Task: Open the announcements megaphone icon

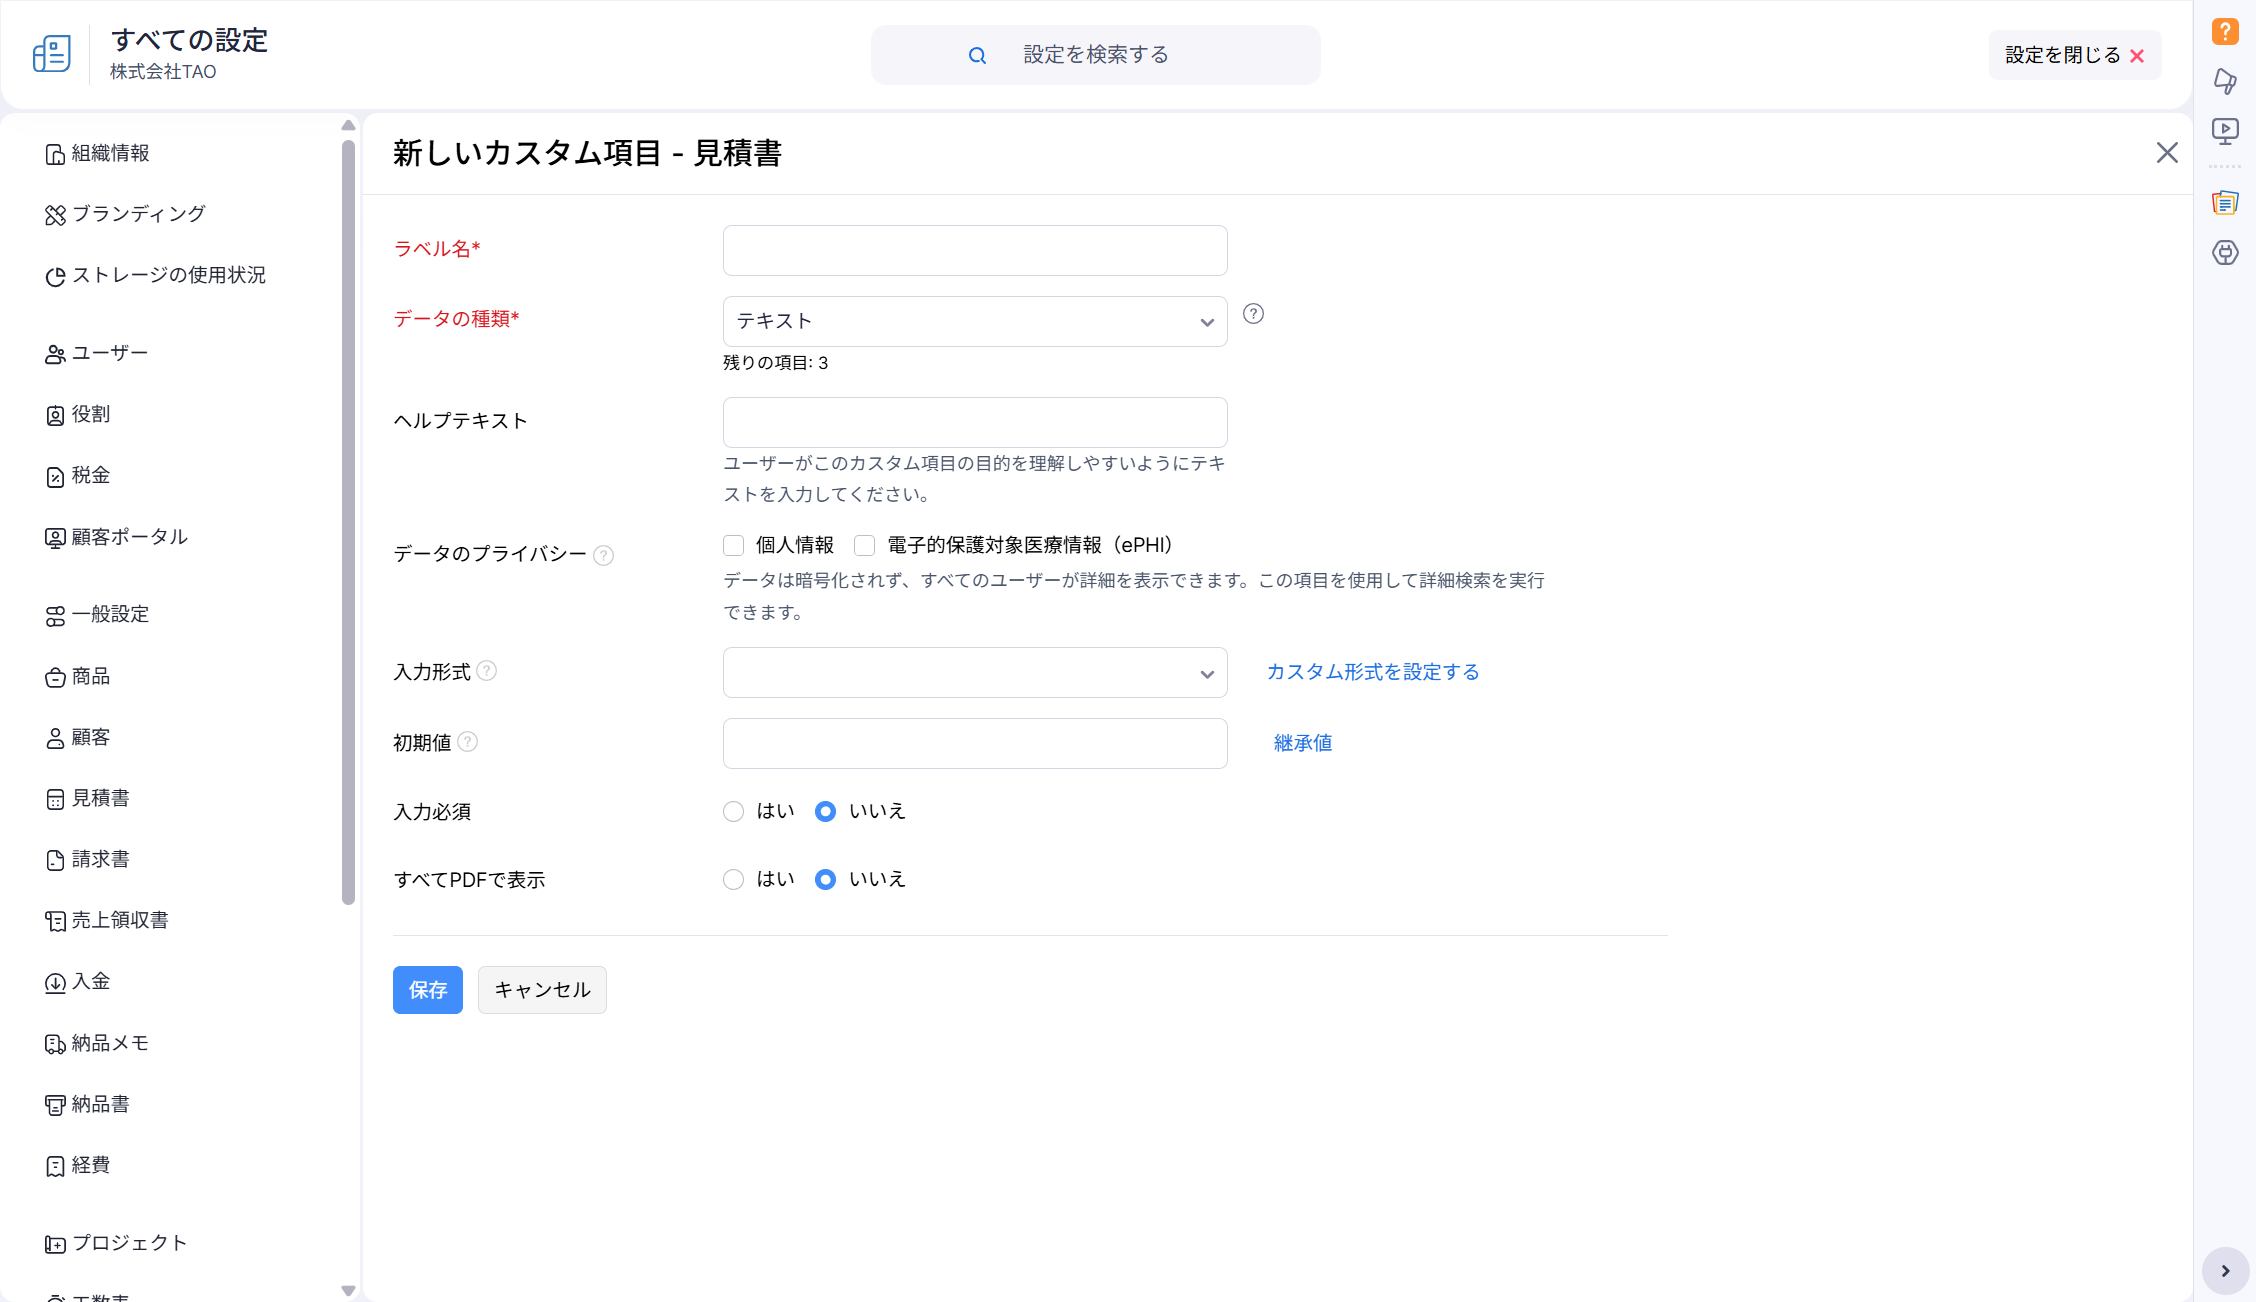Action: click(2225, 81)
